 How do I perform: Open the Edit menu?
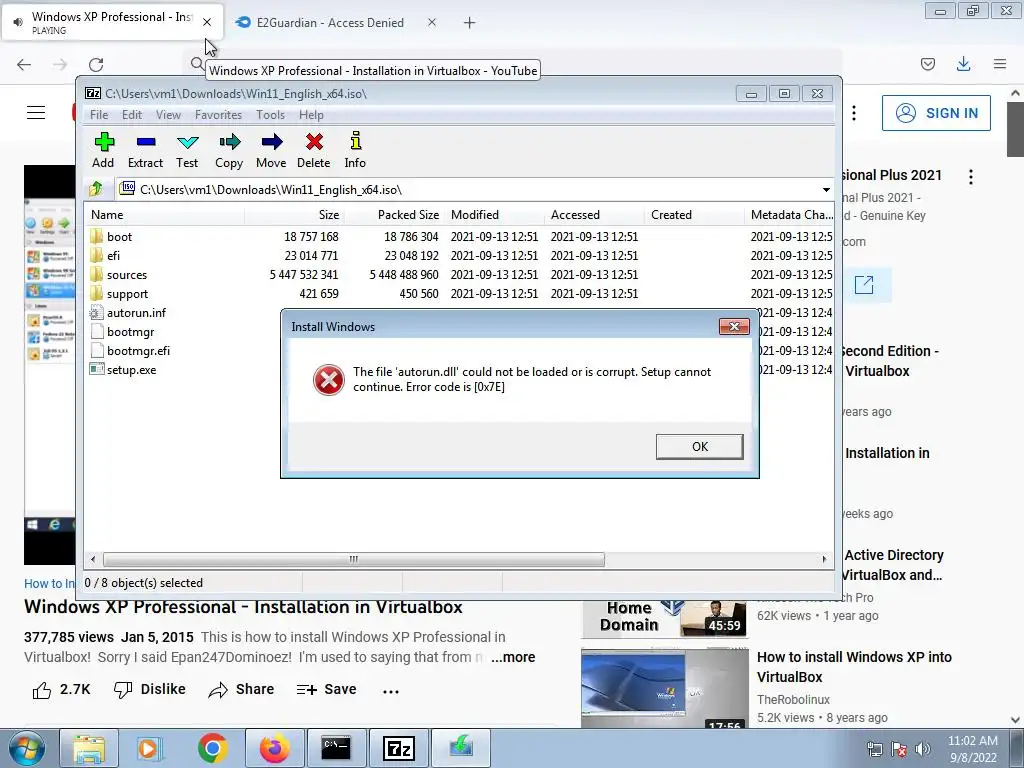(x=131, y=115)
